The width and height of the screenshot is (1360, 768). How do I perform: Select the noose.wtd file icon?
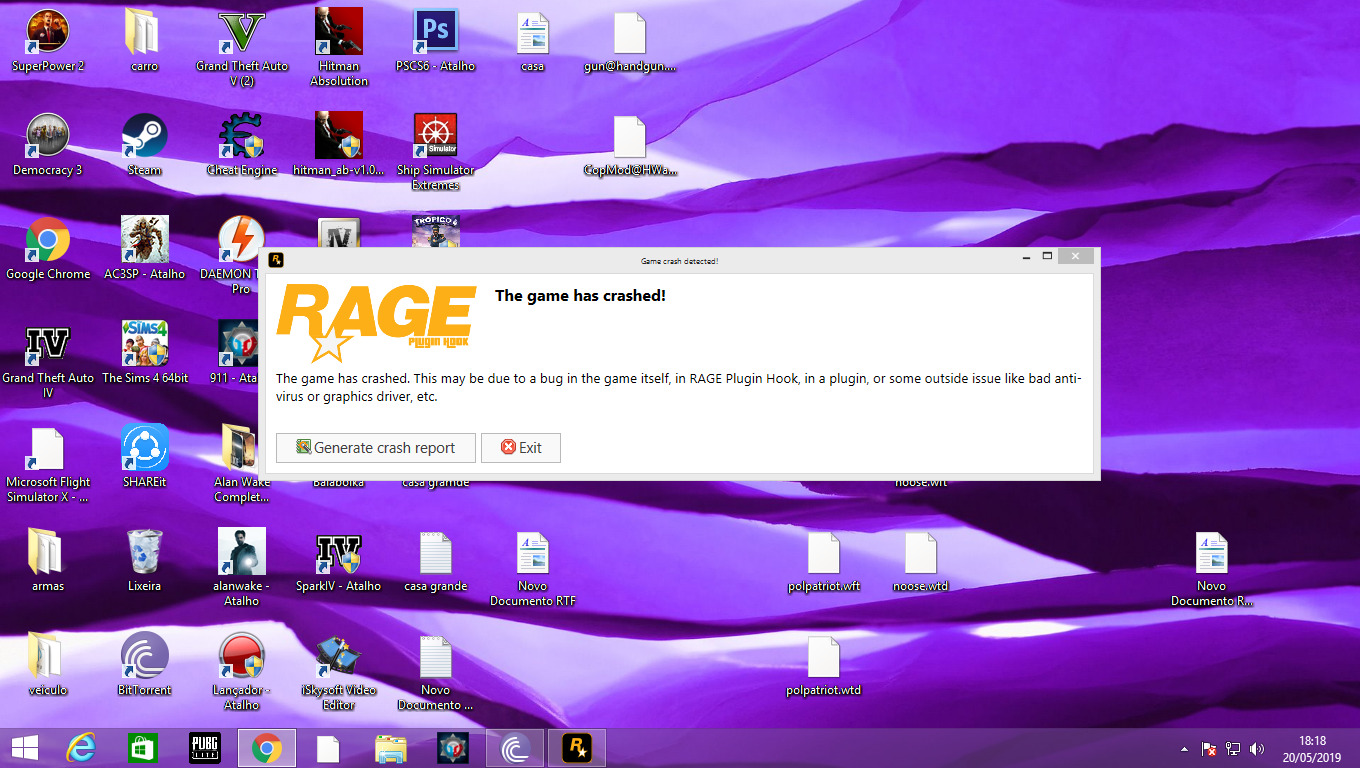[x=920, y=562]
